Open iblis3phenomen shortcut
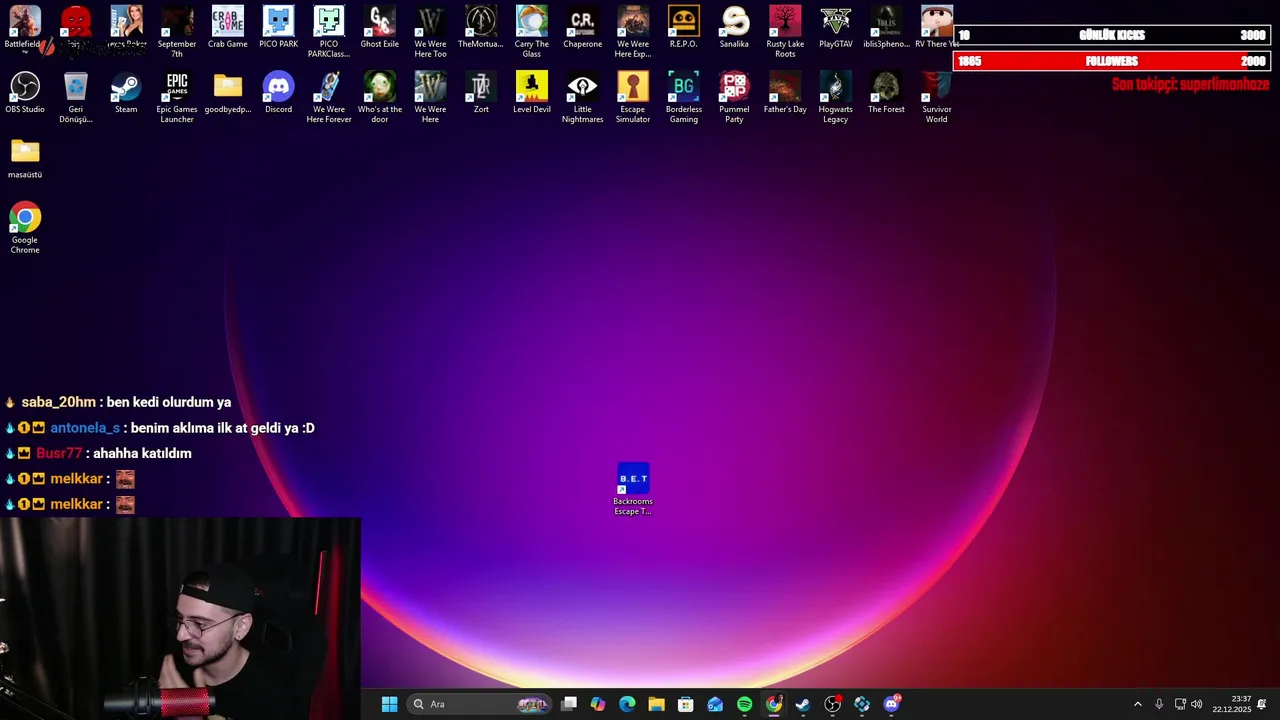The width and height of the screenshot is (1280, 720). 886,27
